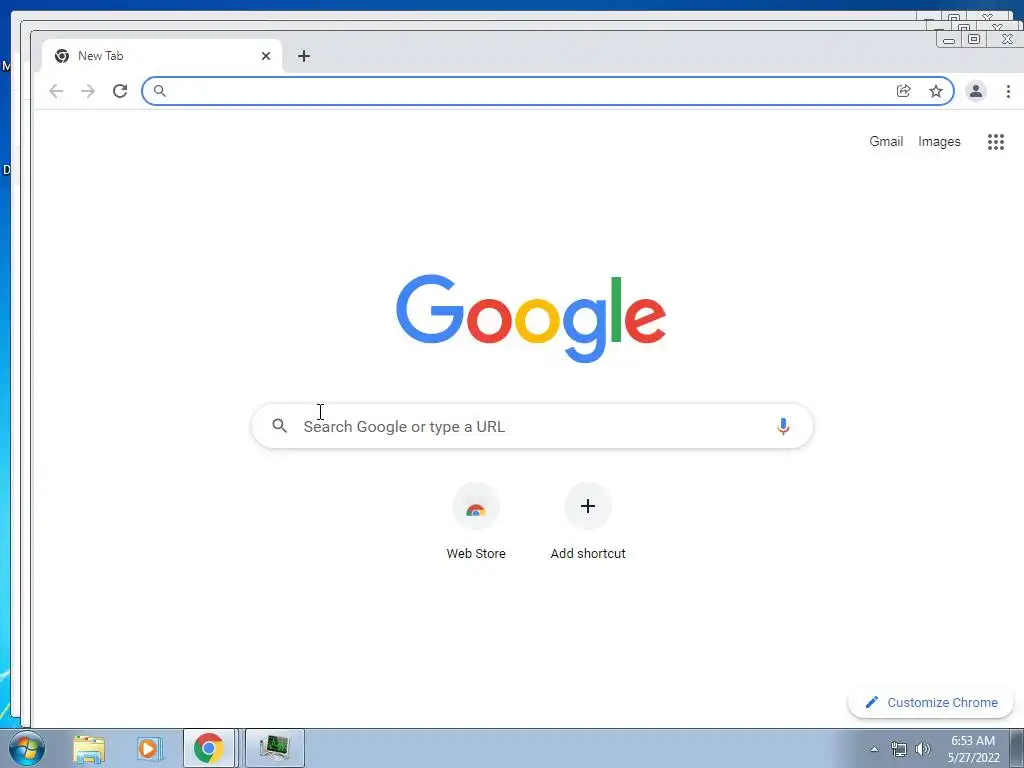Close the New Tab tab
Screen dimensions: 1024x768
266,56
